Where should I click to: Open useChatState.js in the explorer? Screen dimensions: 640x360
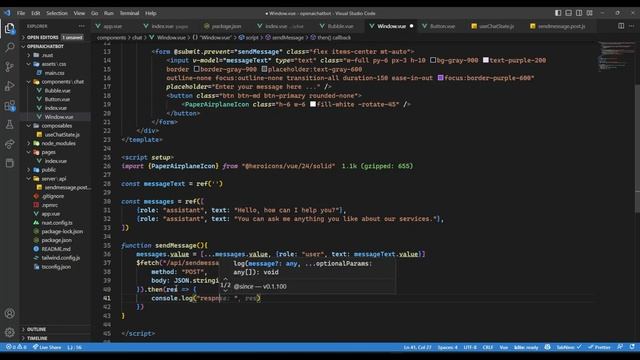[55, 135]
